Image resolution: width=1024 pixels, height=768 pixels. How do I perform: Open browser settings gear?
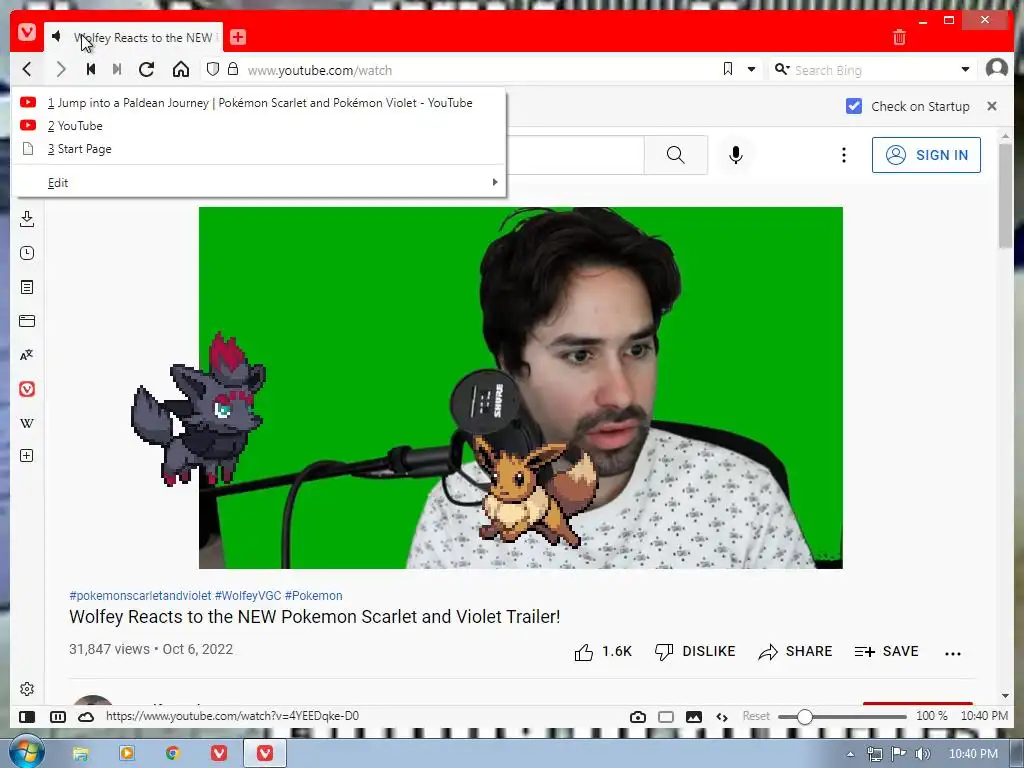coord(27,688)
